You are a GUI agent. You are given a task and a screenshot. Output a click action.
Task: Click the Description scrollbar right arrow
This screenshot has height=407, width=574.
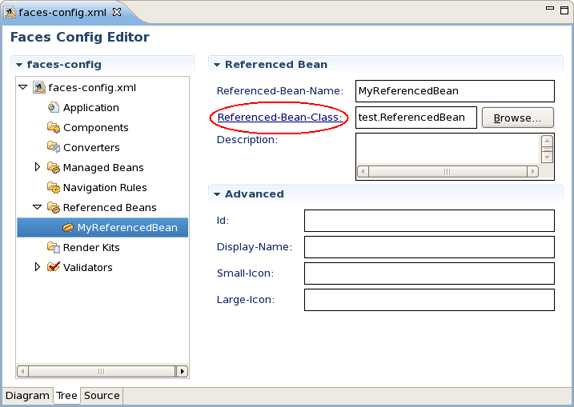tap(533, 171)
